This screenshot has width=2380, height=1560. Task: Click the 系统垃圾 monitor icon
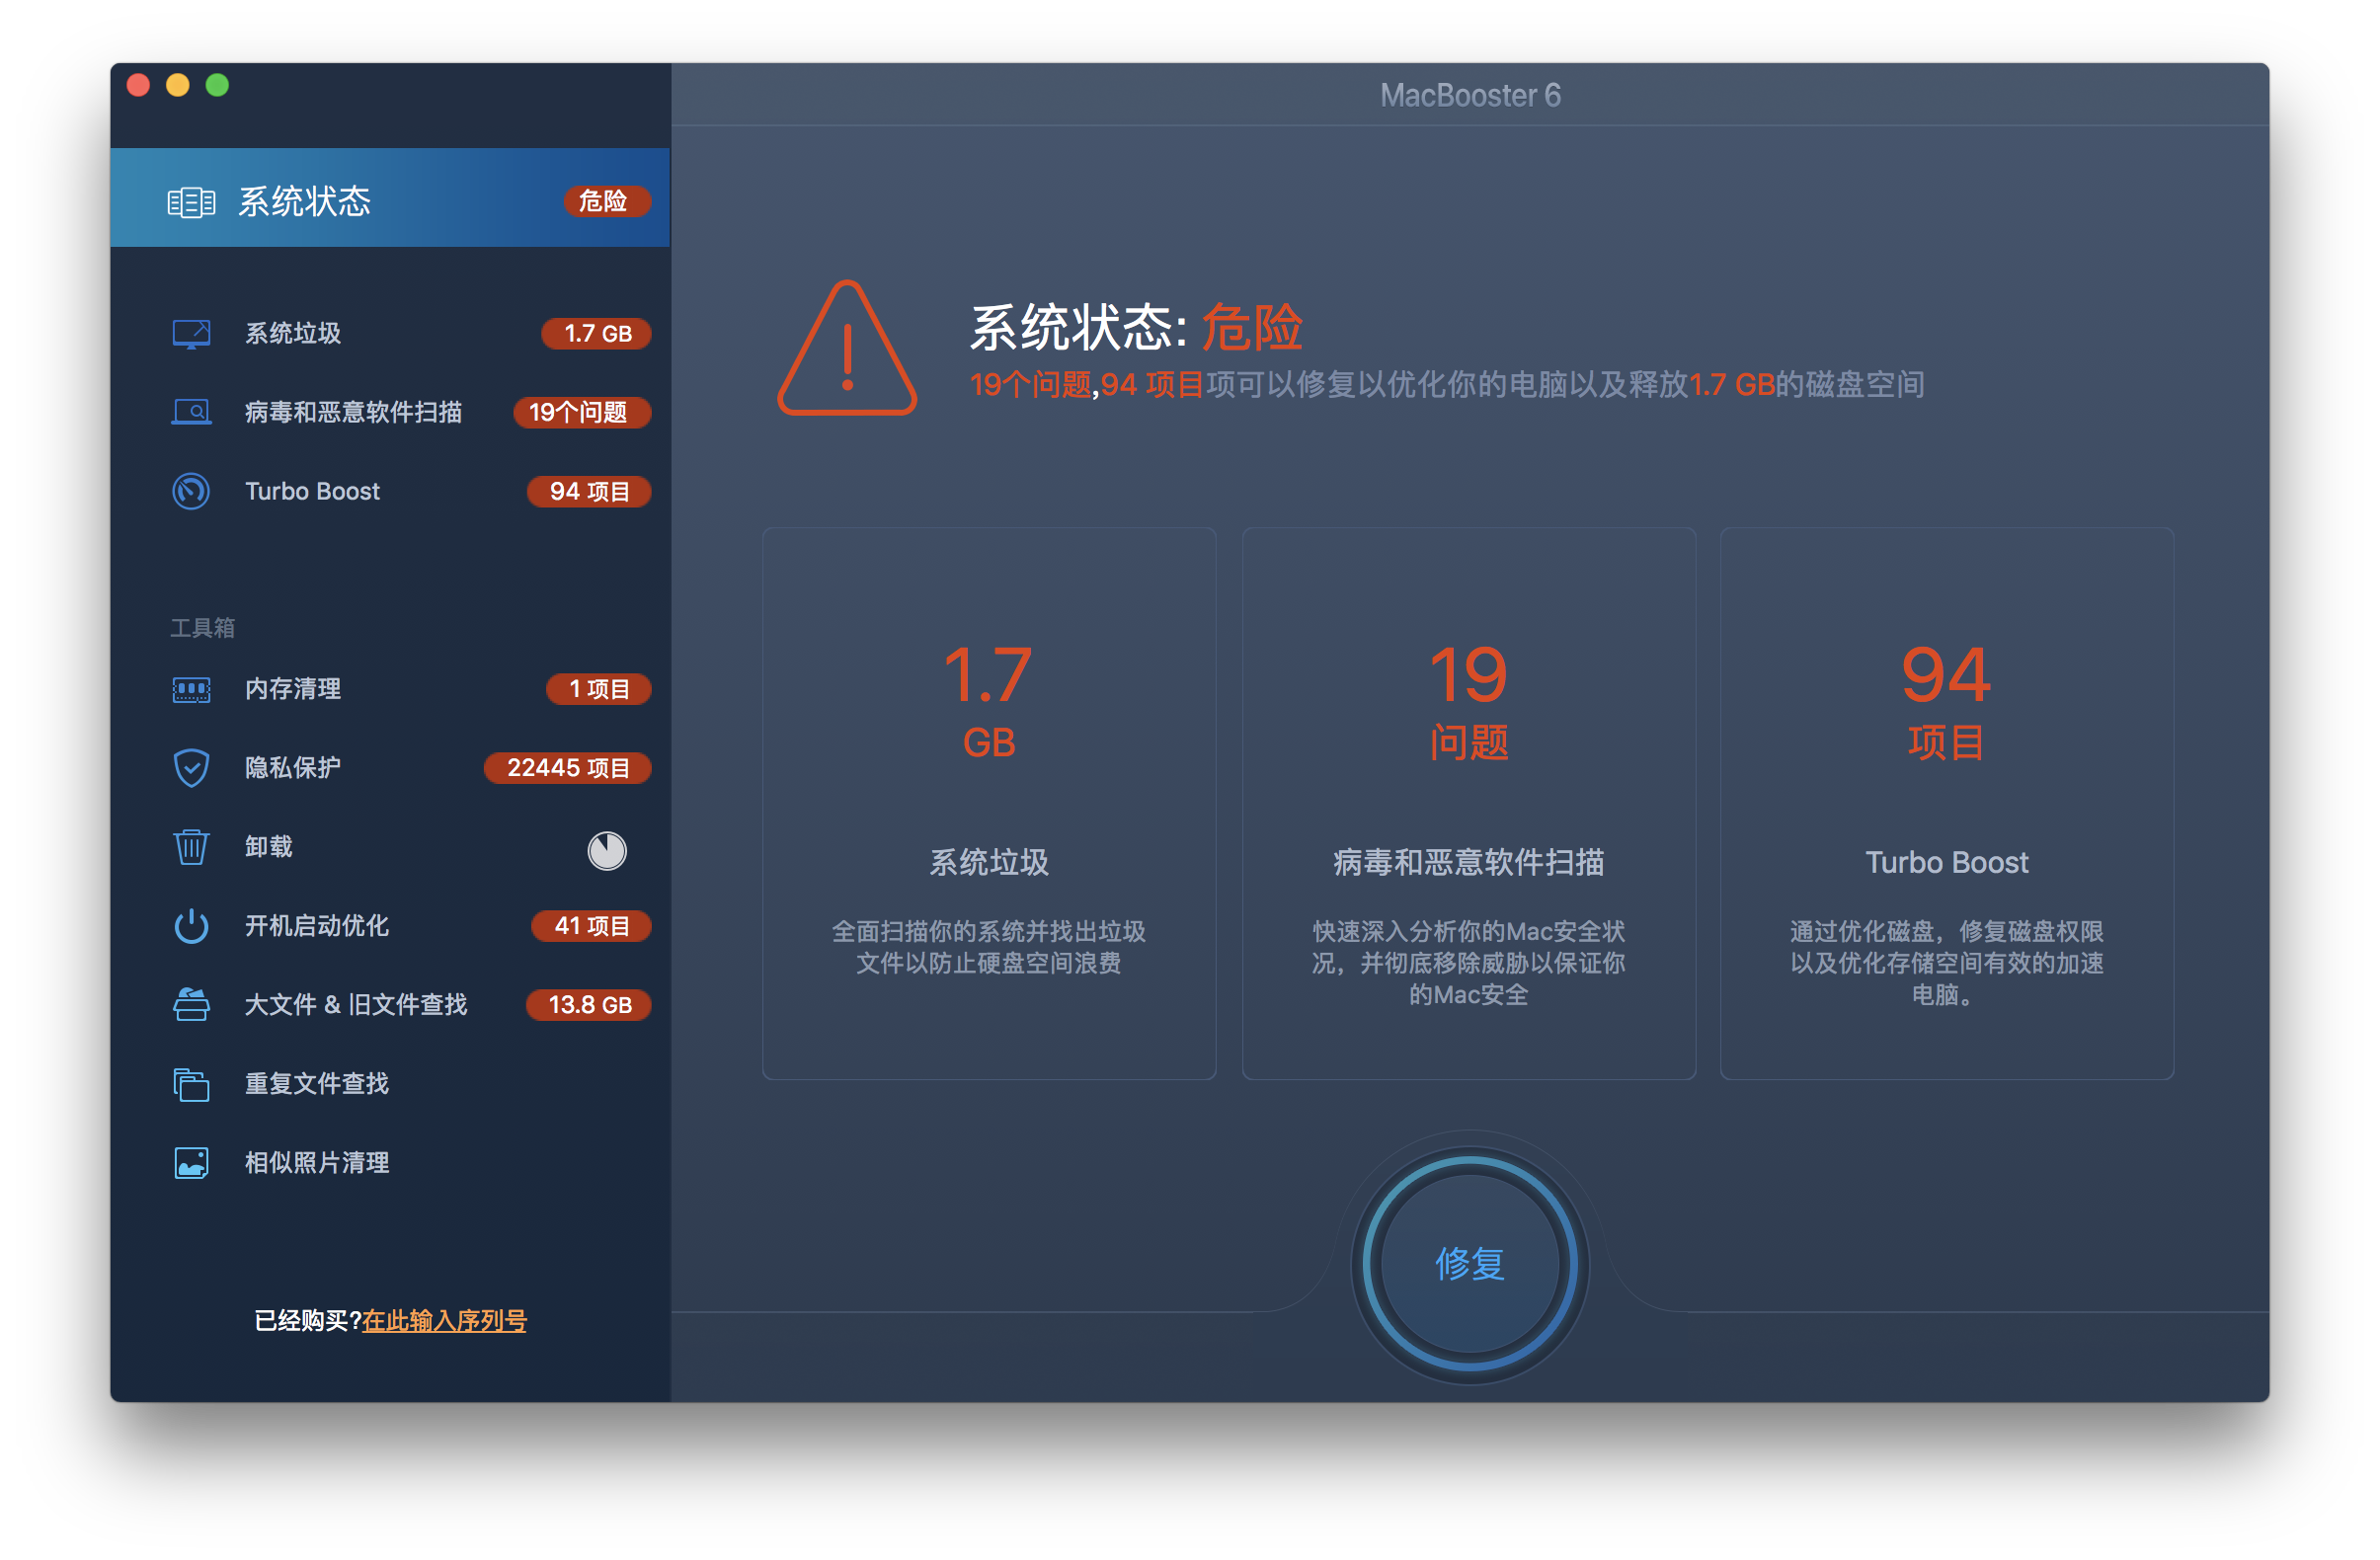point(191,334)
